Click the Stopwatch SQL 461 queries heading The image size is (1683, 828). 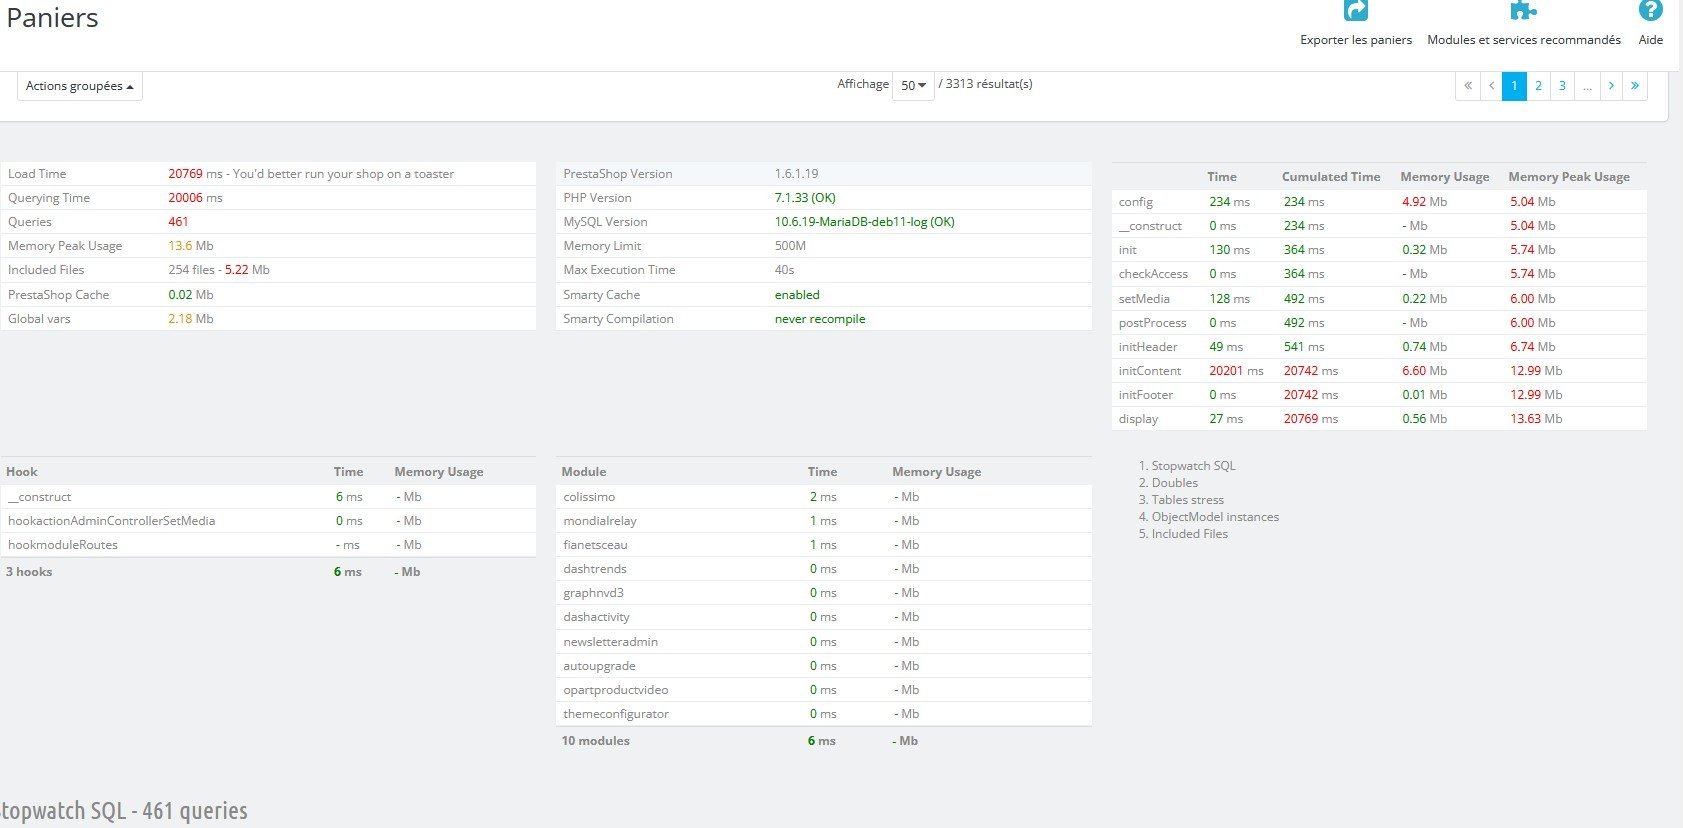(x=124, y=811)
